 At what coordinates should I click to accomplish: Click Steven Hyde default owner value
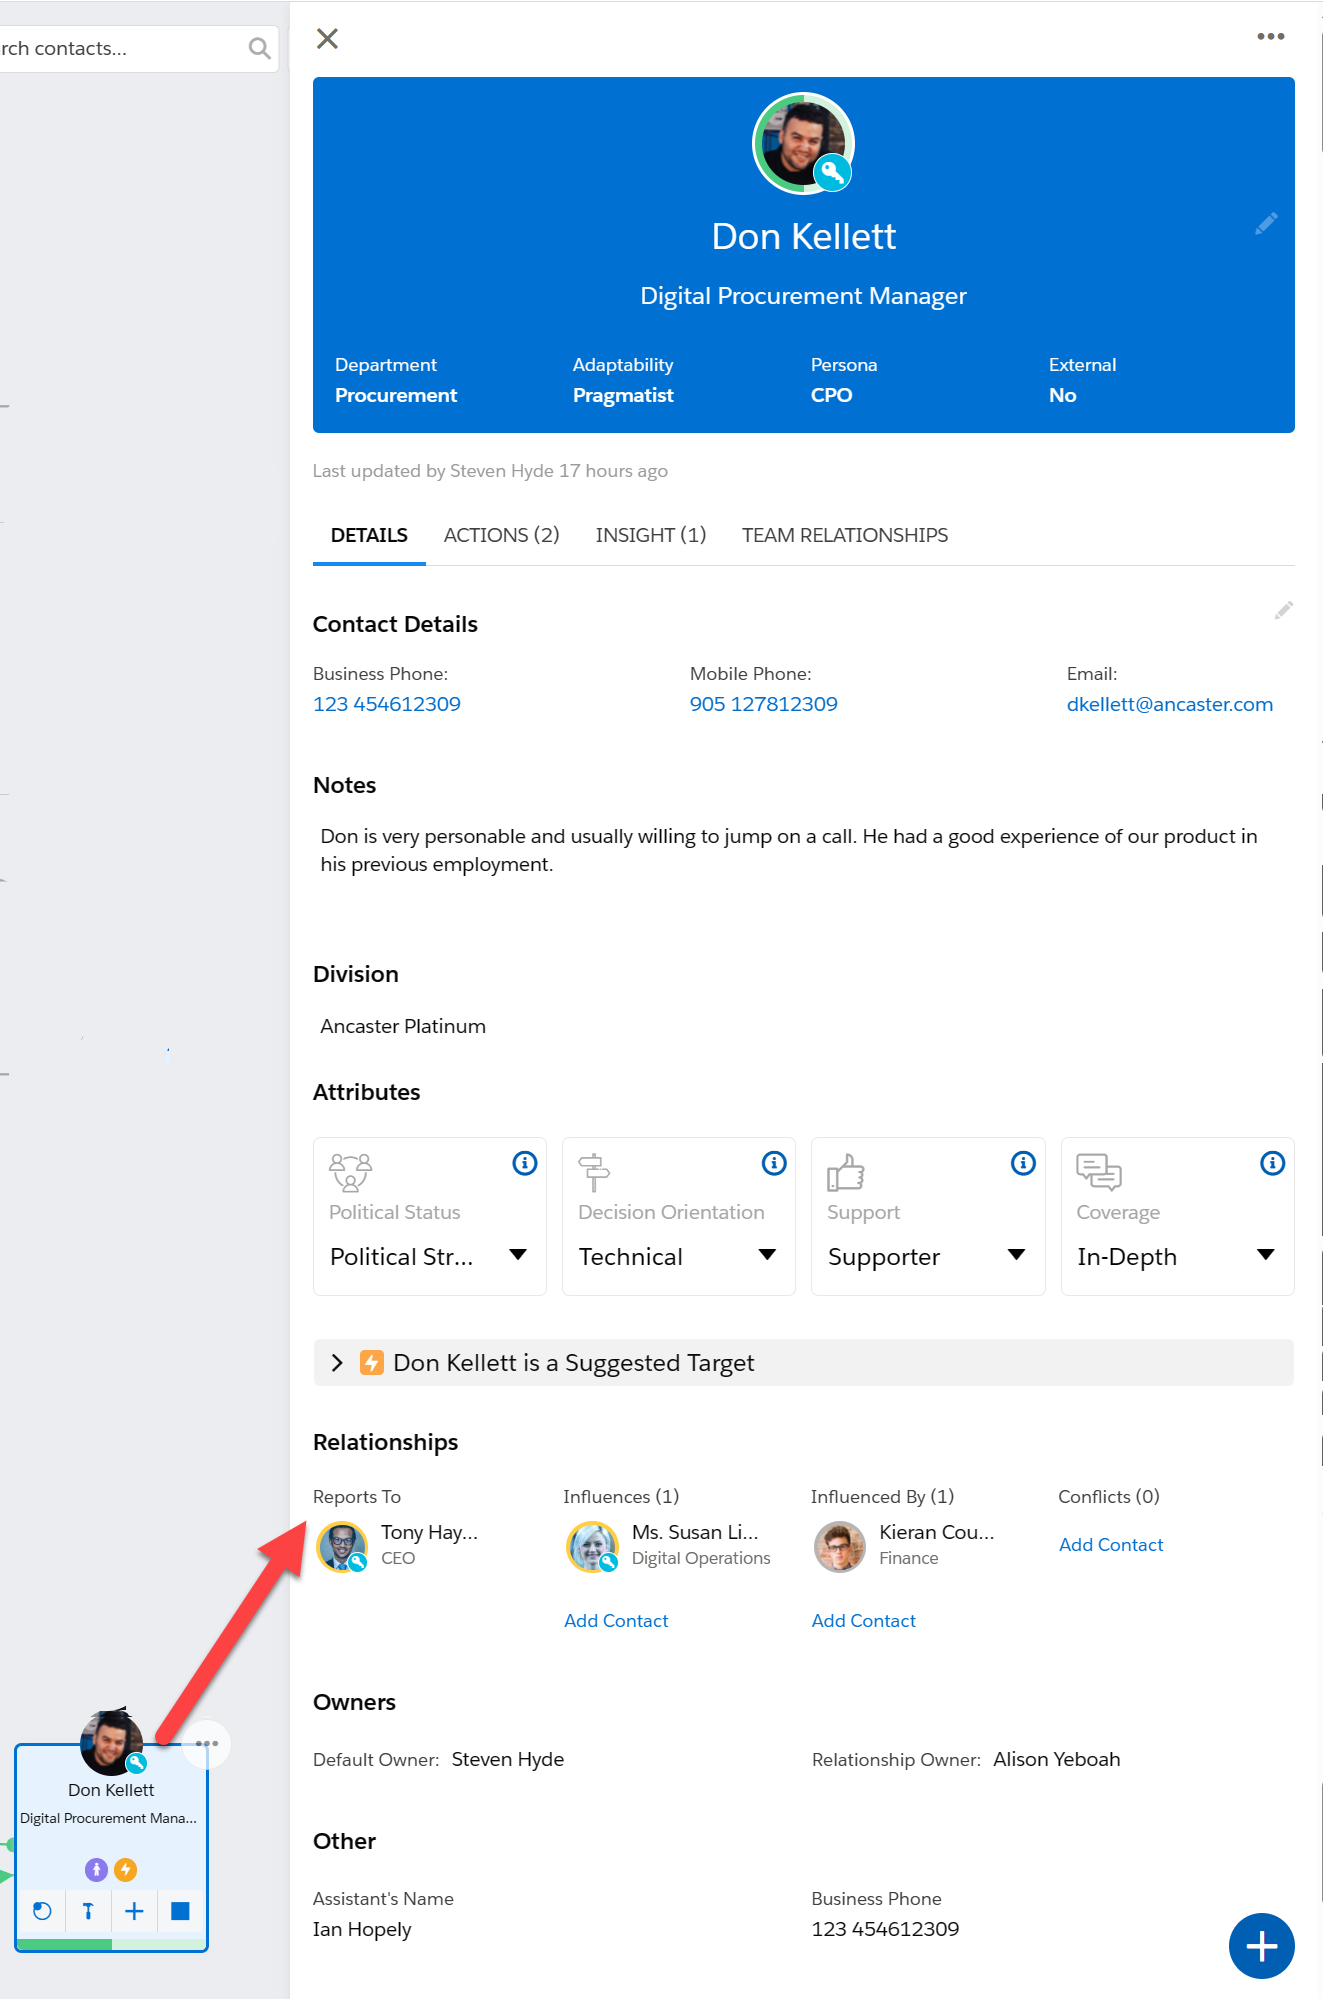tap(508, 1759)
